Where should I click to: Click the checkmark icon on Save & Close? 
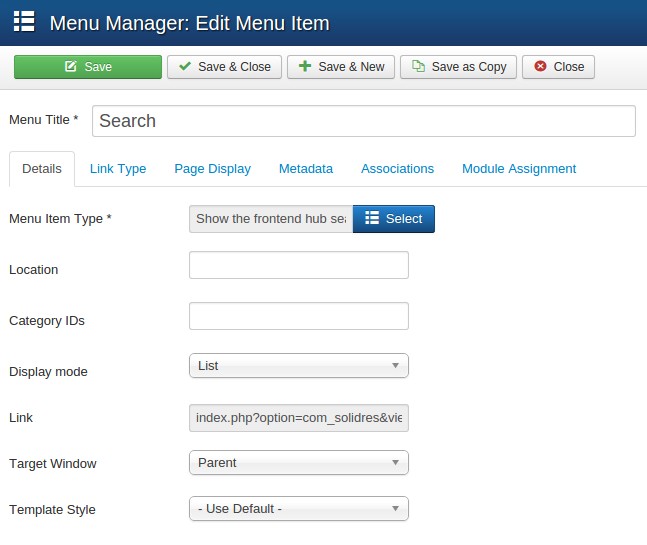click(x=185, y=67)
